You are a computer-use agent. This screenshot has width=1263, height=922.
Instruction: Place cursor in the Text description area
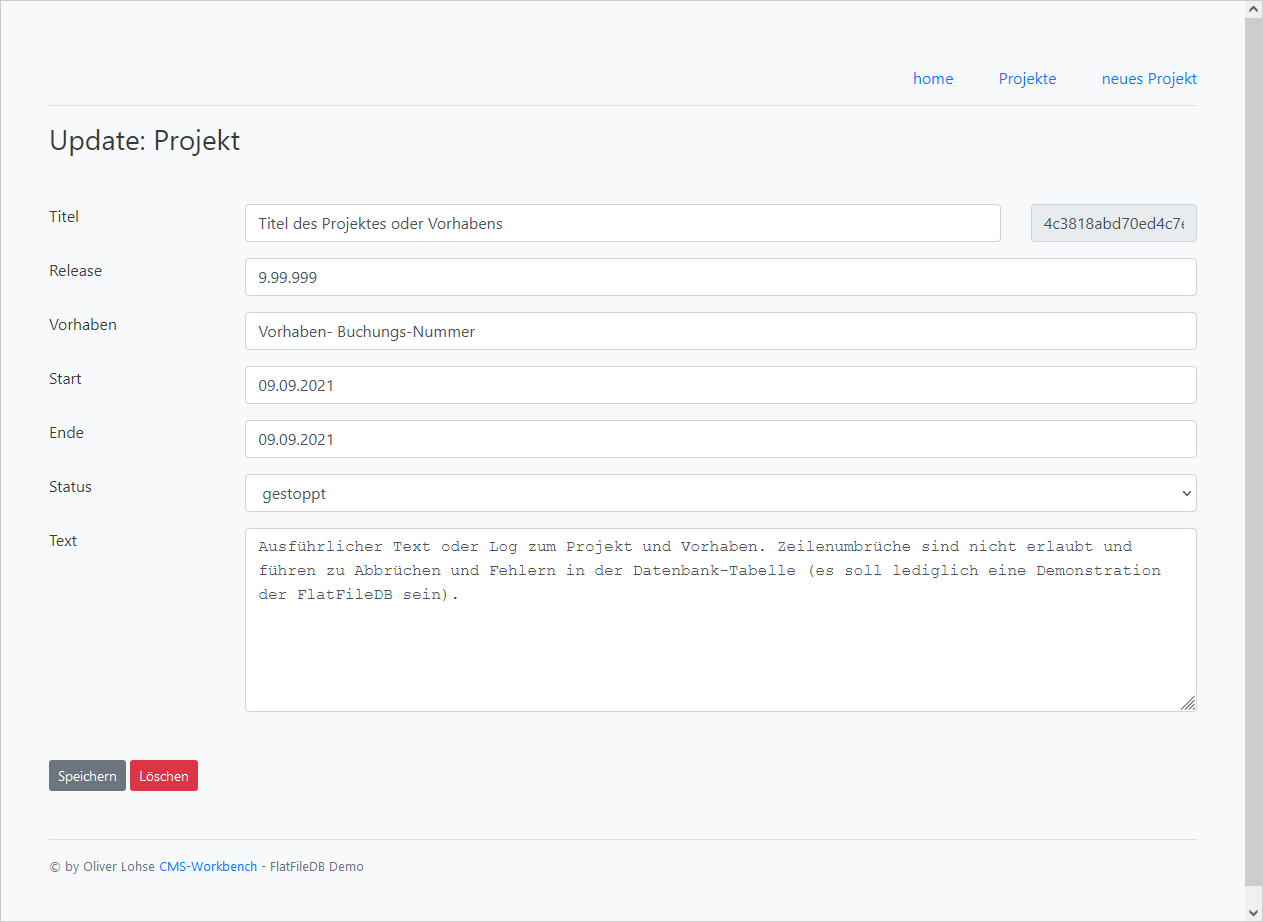[720, 620]
